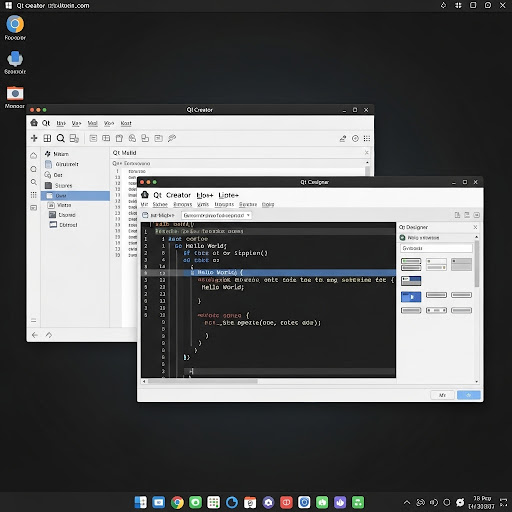Click the home icon in Qt Creator left sidebar
This screenshot has height=512, width=512.
pos(34,155)
